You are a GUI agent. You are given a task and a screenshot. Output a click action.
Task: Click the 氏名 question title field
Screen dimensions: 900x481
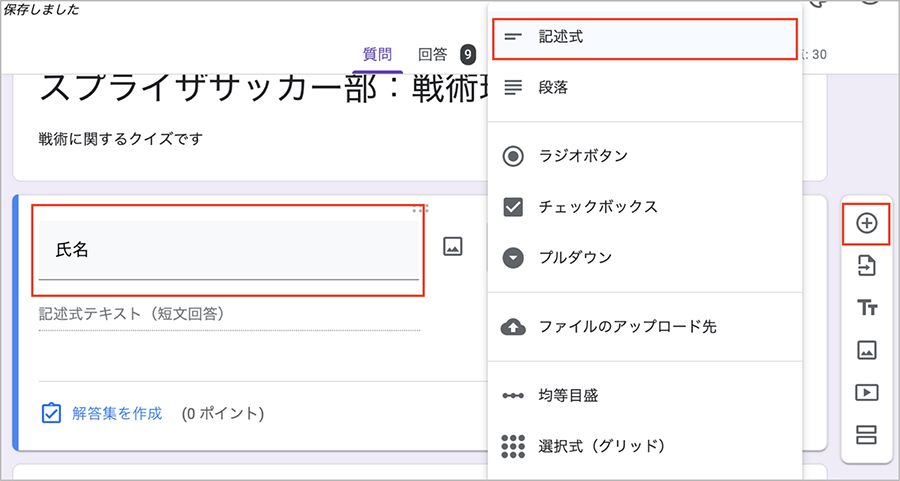point(228,250)
